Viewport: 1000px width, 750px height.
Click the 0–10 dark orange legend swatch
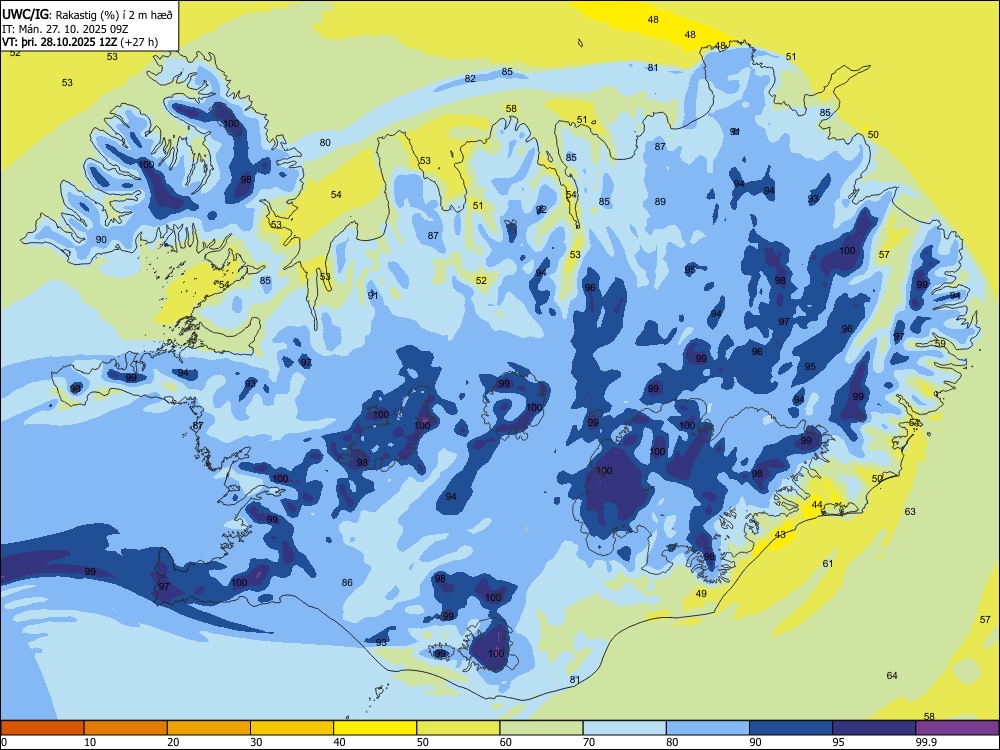42,728
